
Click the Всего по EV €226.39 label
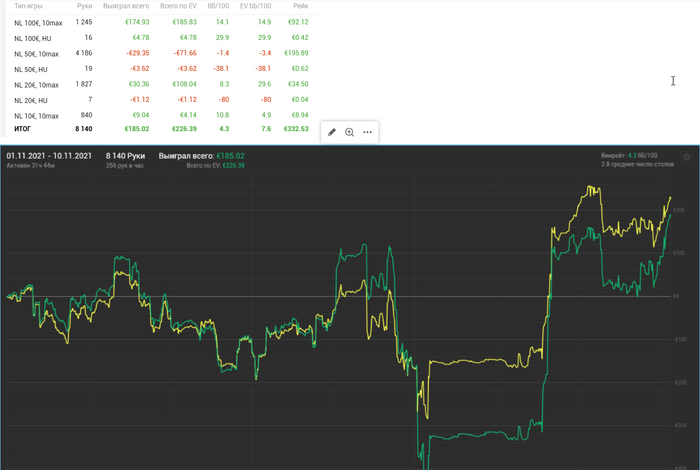click(x=215, y=166)
